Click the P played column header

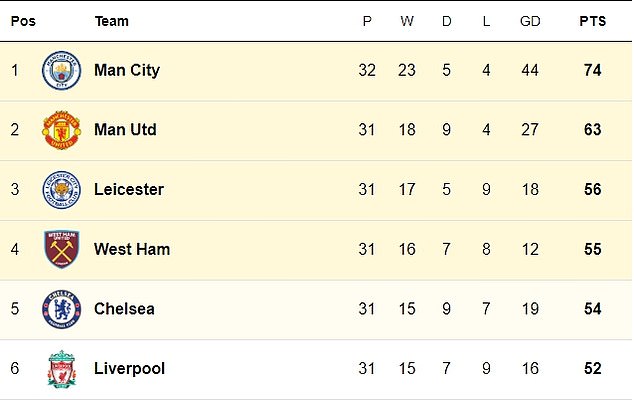[367, 21]
